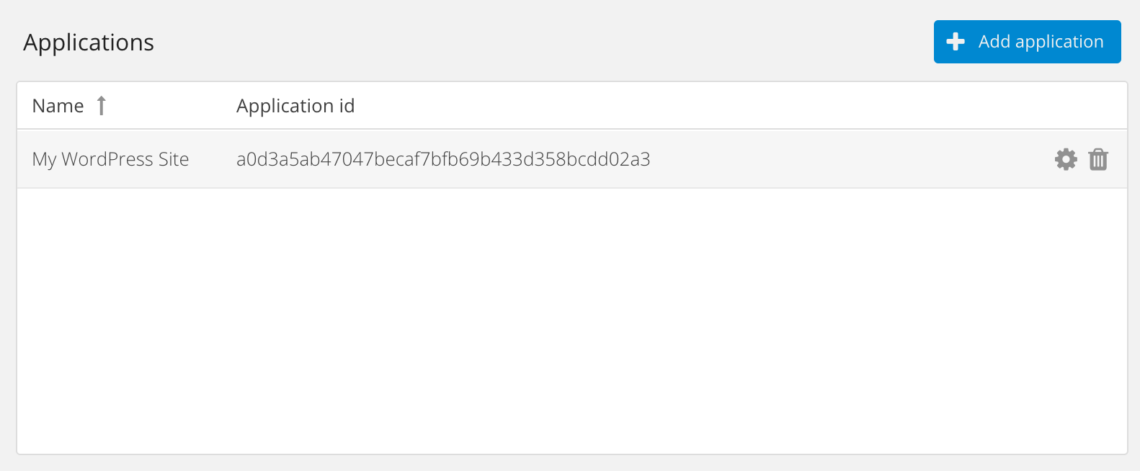Screen dimensions: 1140x471
Task: Click the Add application button
Action: click(1027, 42)
